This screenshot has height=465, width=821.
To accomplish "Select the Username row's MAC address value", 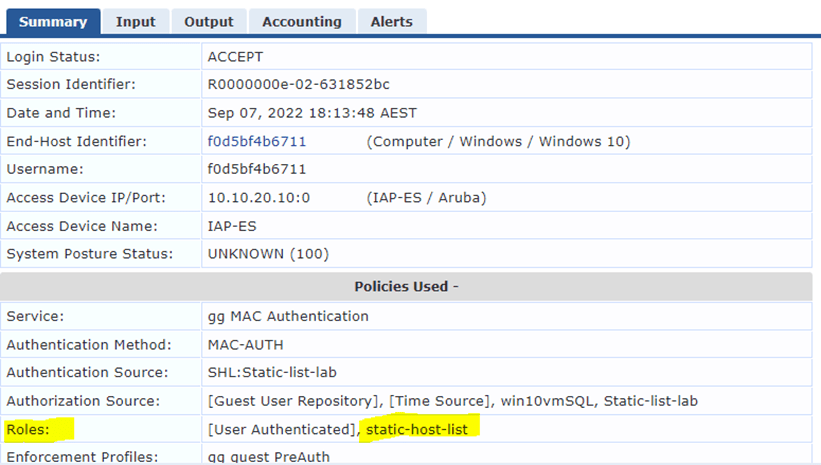I will point(257,169).
